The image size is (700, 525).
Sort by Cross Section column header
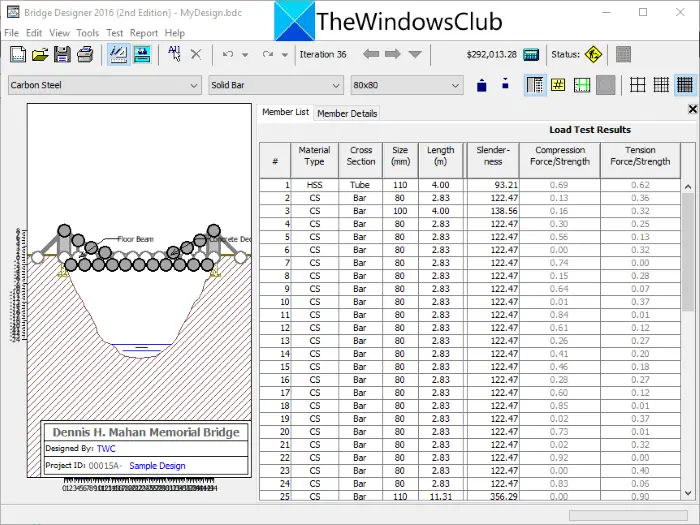coord(361,160)
